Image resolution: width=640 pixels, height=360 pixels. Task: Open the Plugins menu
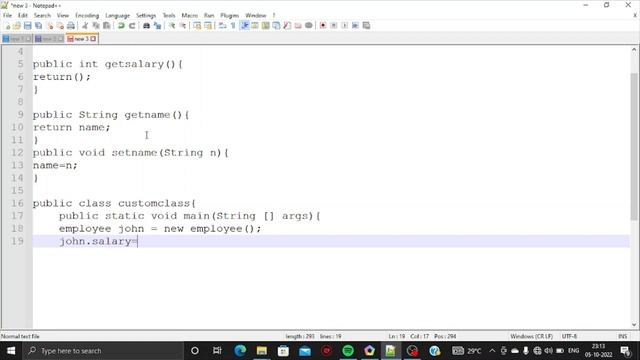pyautogui.click(x=229, y=16)
